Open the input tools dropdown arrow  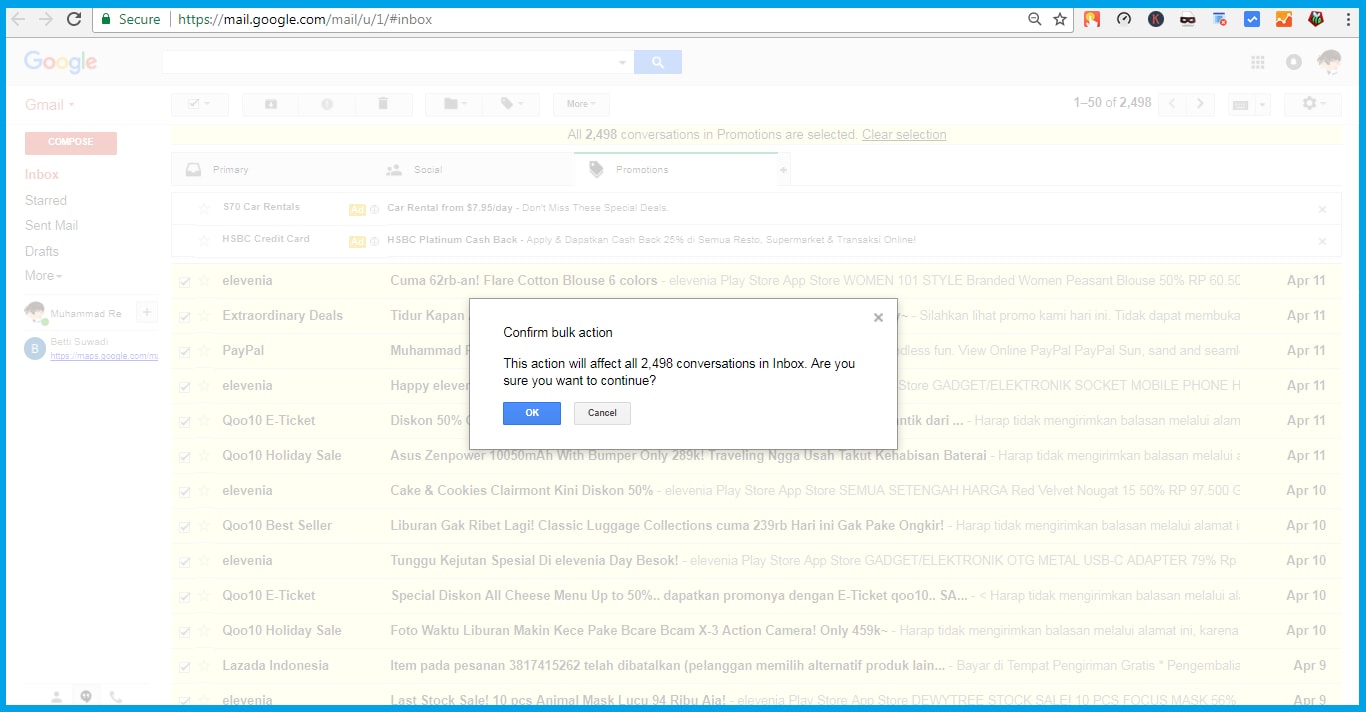coord(1262,105)
